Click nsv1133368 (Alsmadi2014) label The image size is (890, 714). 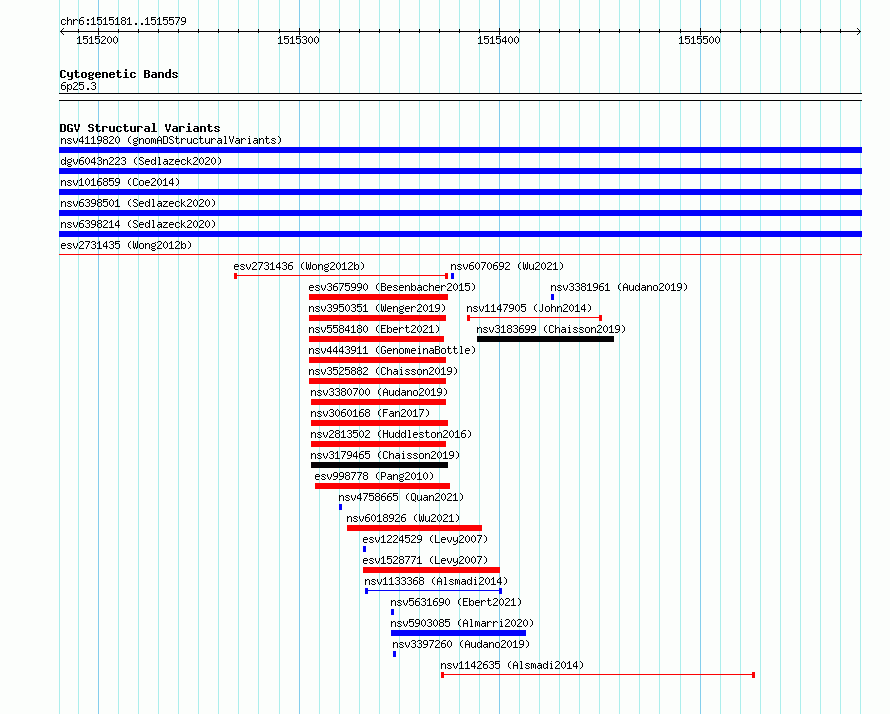pyautogui.click(x=436, y=581)
